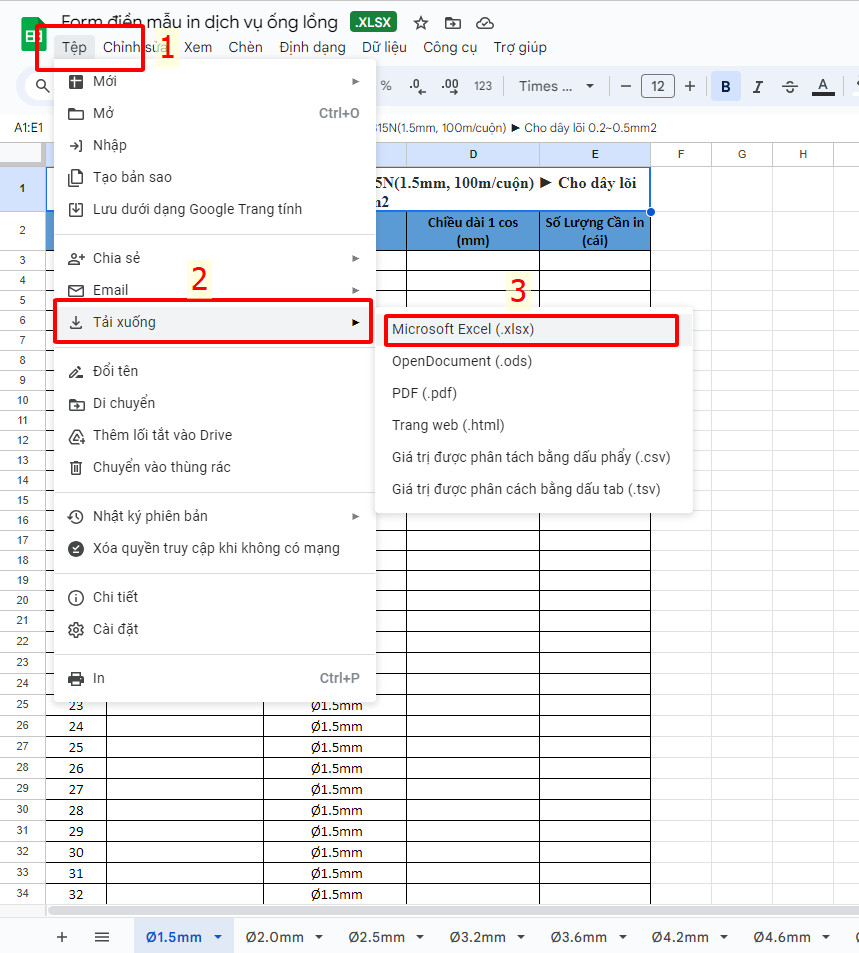
Task: Open the Ø2.0mm sheet tab dropdown arrow
Action: [319, 937]
